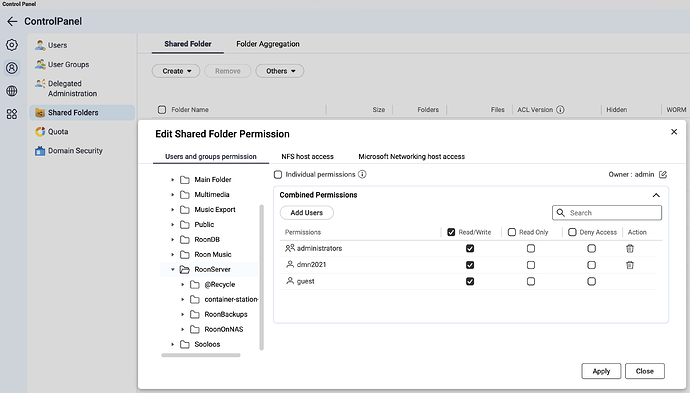
Task: Click the folder tree vertical scrollbar
Action: point(261,277)
